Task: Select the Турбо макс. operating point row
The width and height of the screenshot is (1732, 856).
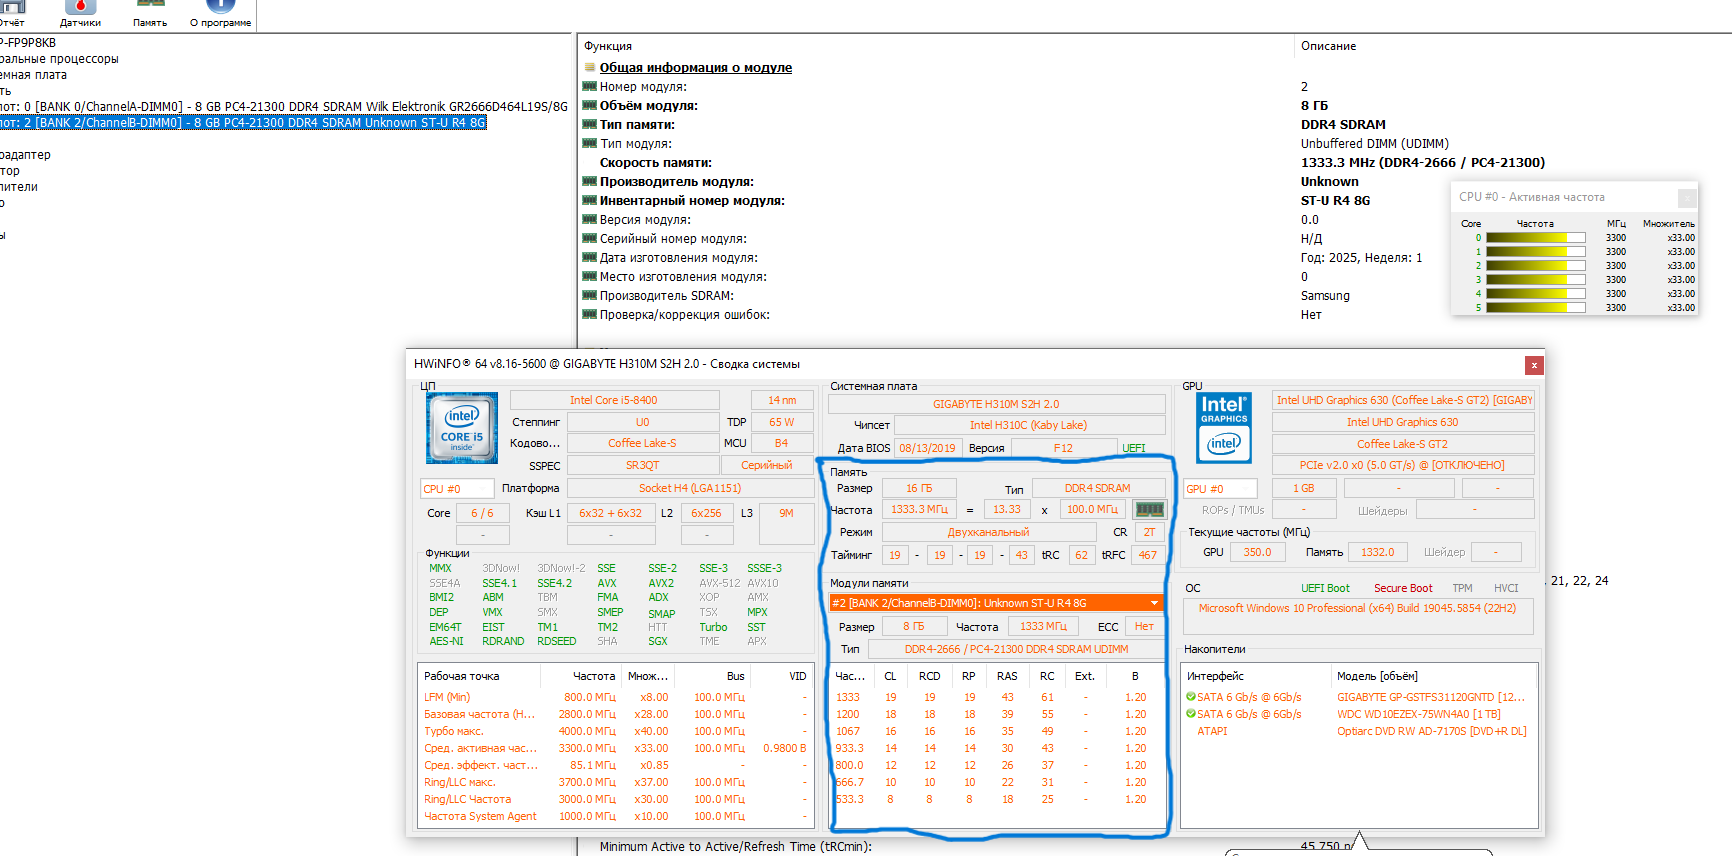Action: pyautogui.click(x=615, y=731)
